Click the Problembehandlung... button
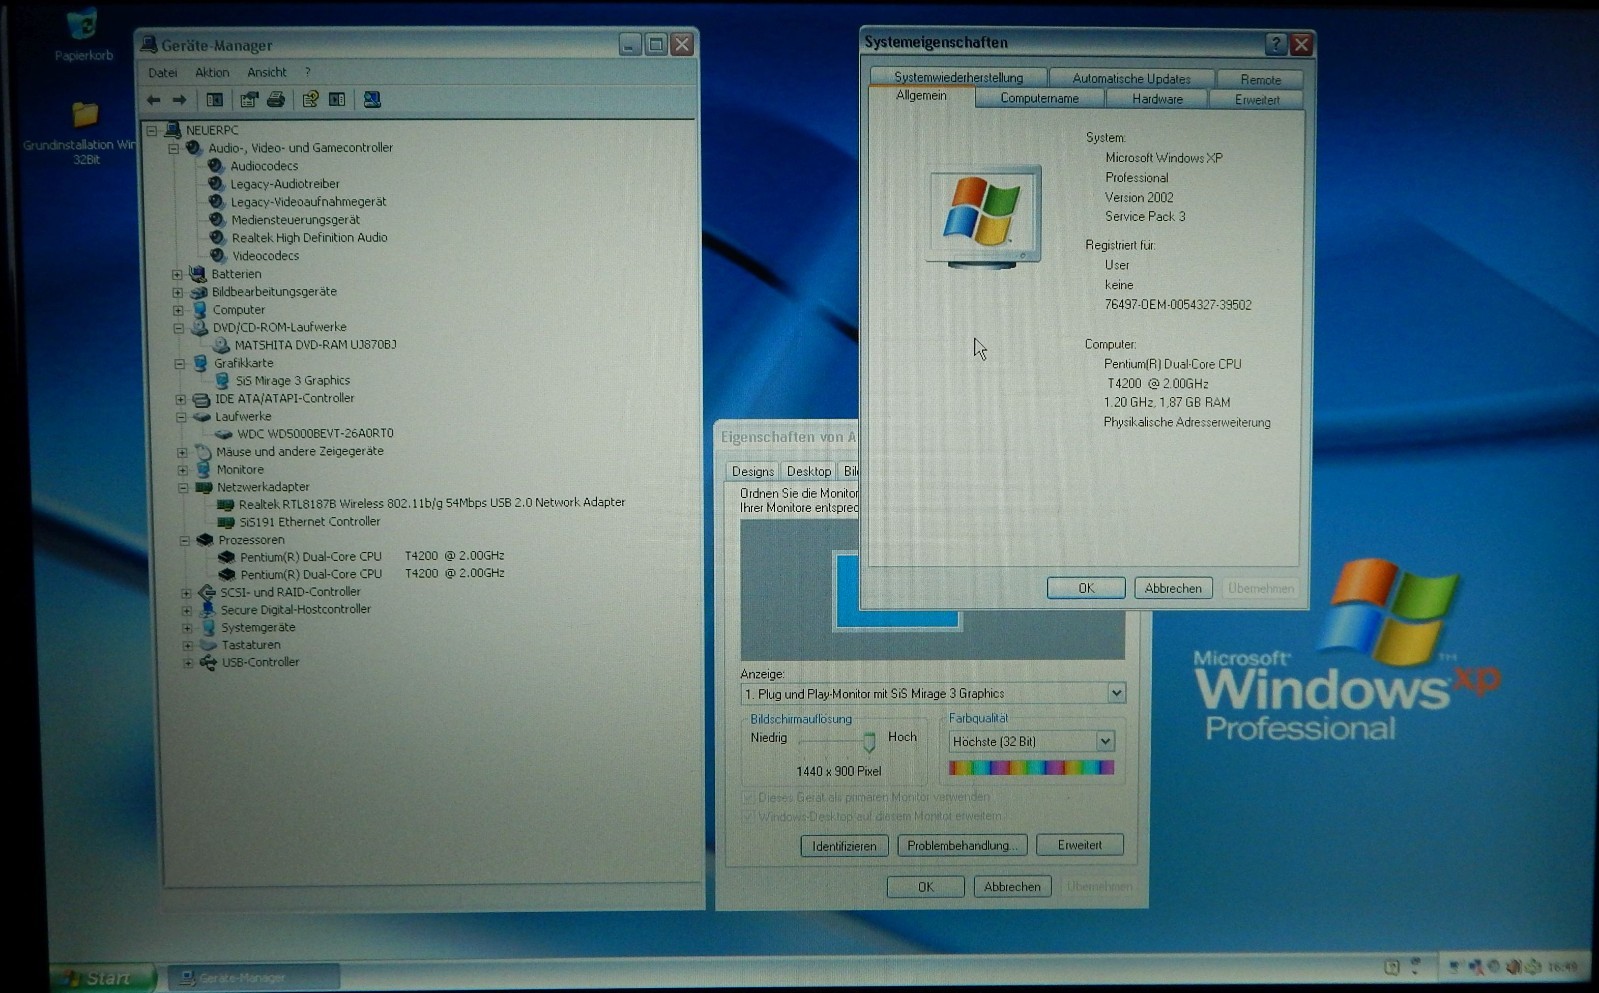Image resolution: width=1599 pixels, height=993 pixels. (962, 846)
